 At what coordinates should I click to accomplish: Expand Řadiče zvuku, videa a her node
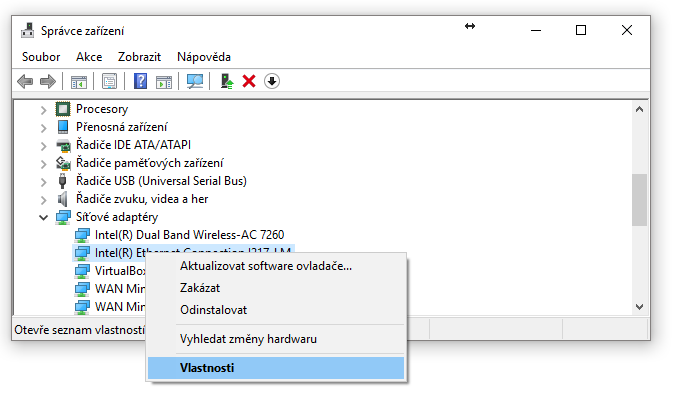43,200
